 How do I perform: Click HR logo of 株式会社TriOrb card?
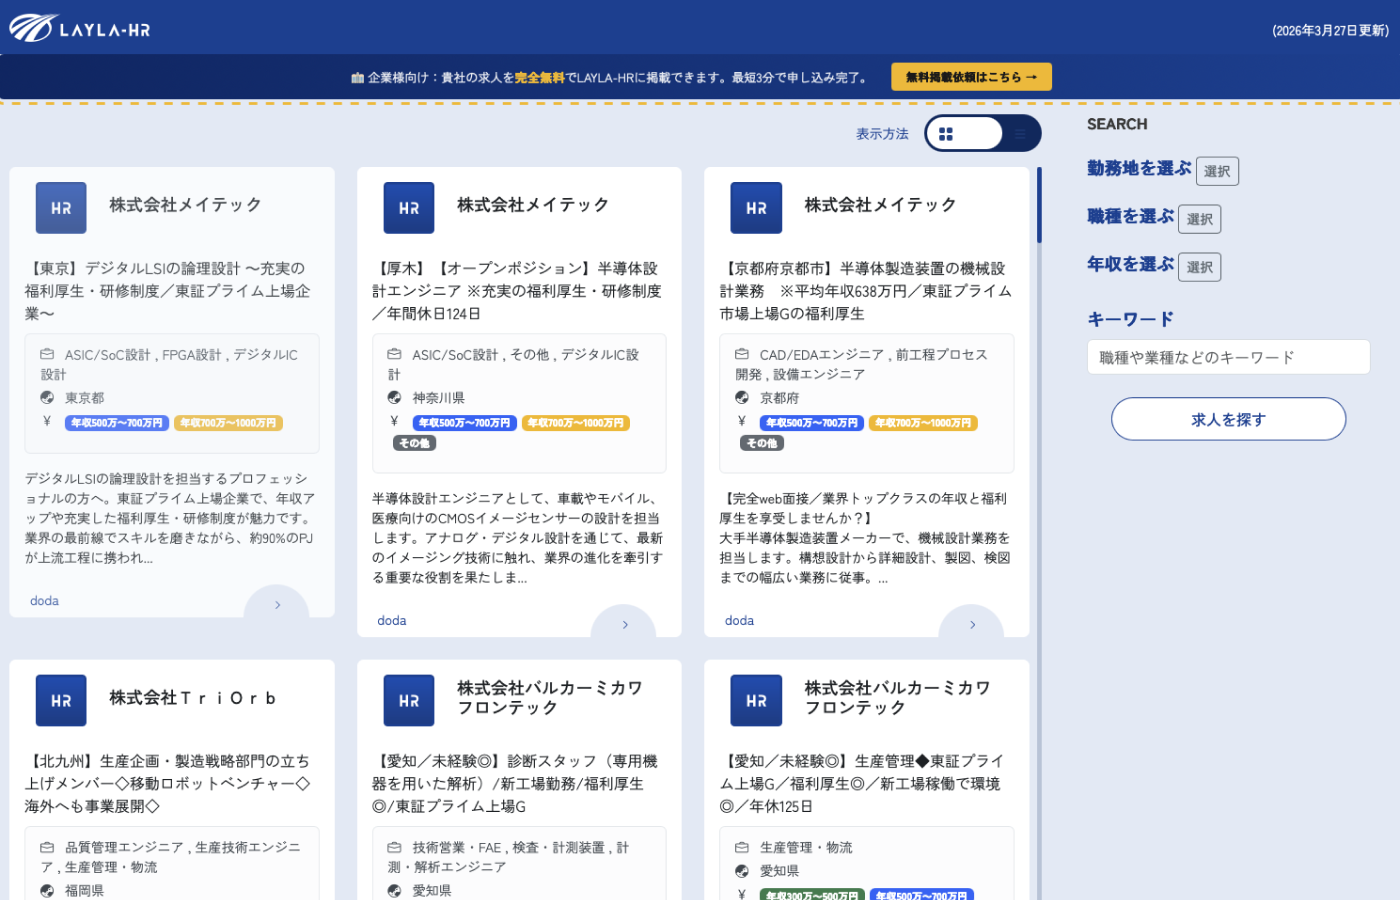[61, 700]
